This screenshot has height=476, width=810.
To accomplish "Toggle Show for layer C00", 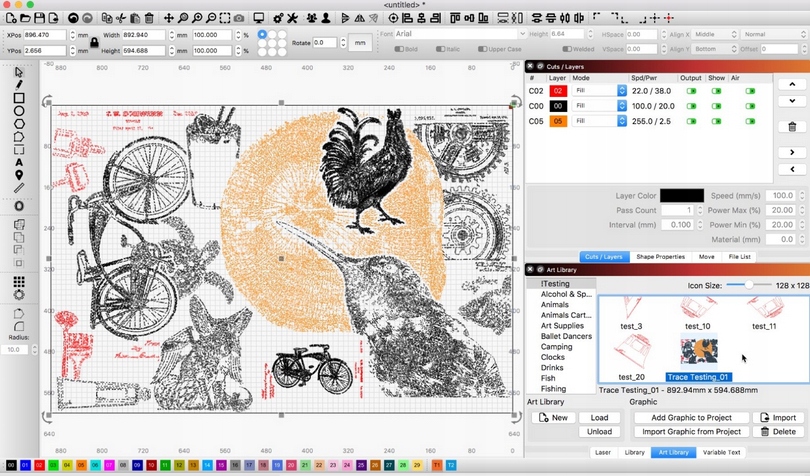I will 717,106.
